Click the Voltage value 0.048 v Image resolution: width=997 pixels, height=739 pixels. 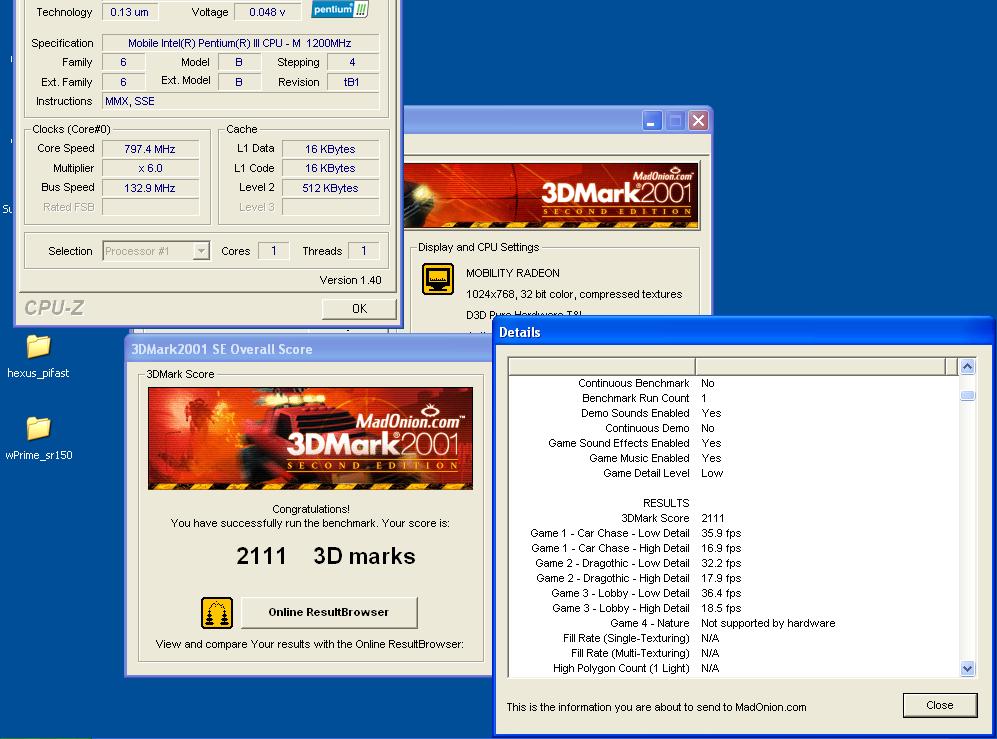pyautogui.click(x=267, y=12)
